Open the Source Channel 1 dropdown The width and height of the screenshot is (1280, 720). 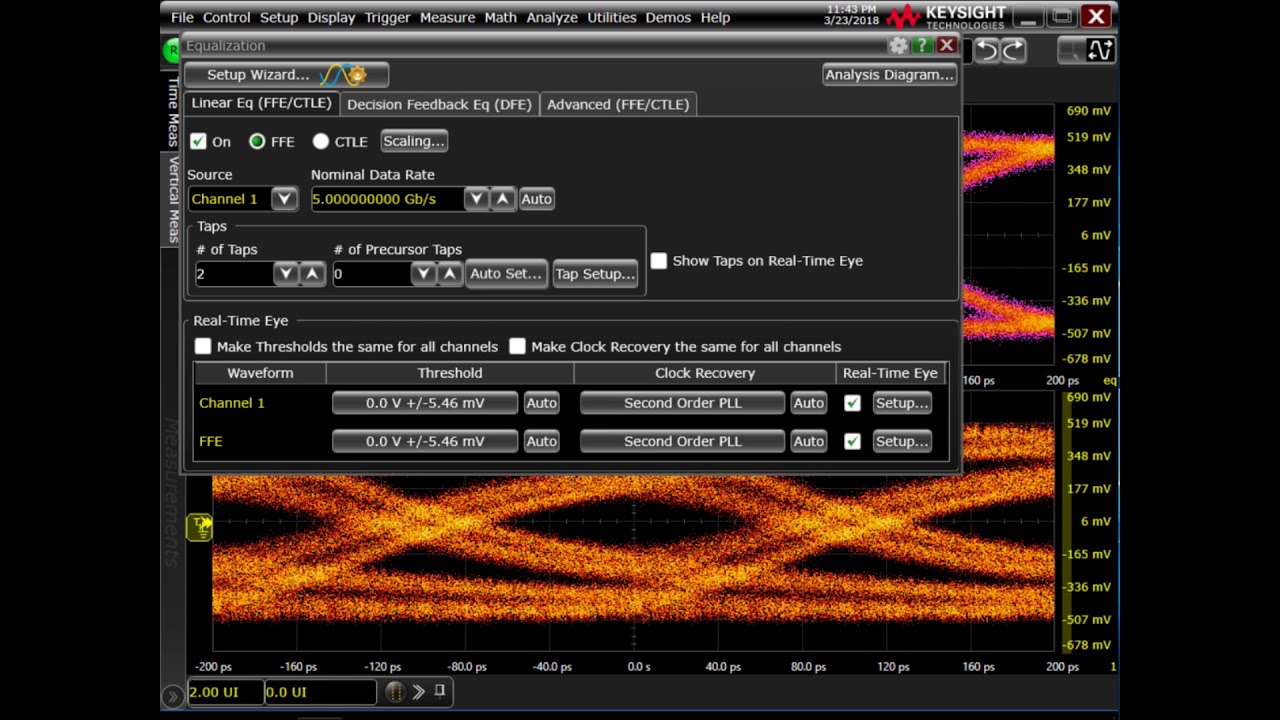pyautogui.click(x=284, y=199)
